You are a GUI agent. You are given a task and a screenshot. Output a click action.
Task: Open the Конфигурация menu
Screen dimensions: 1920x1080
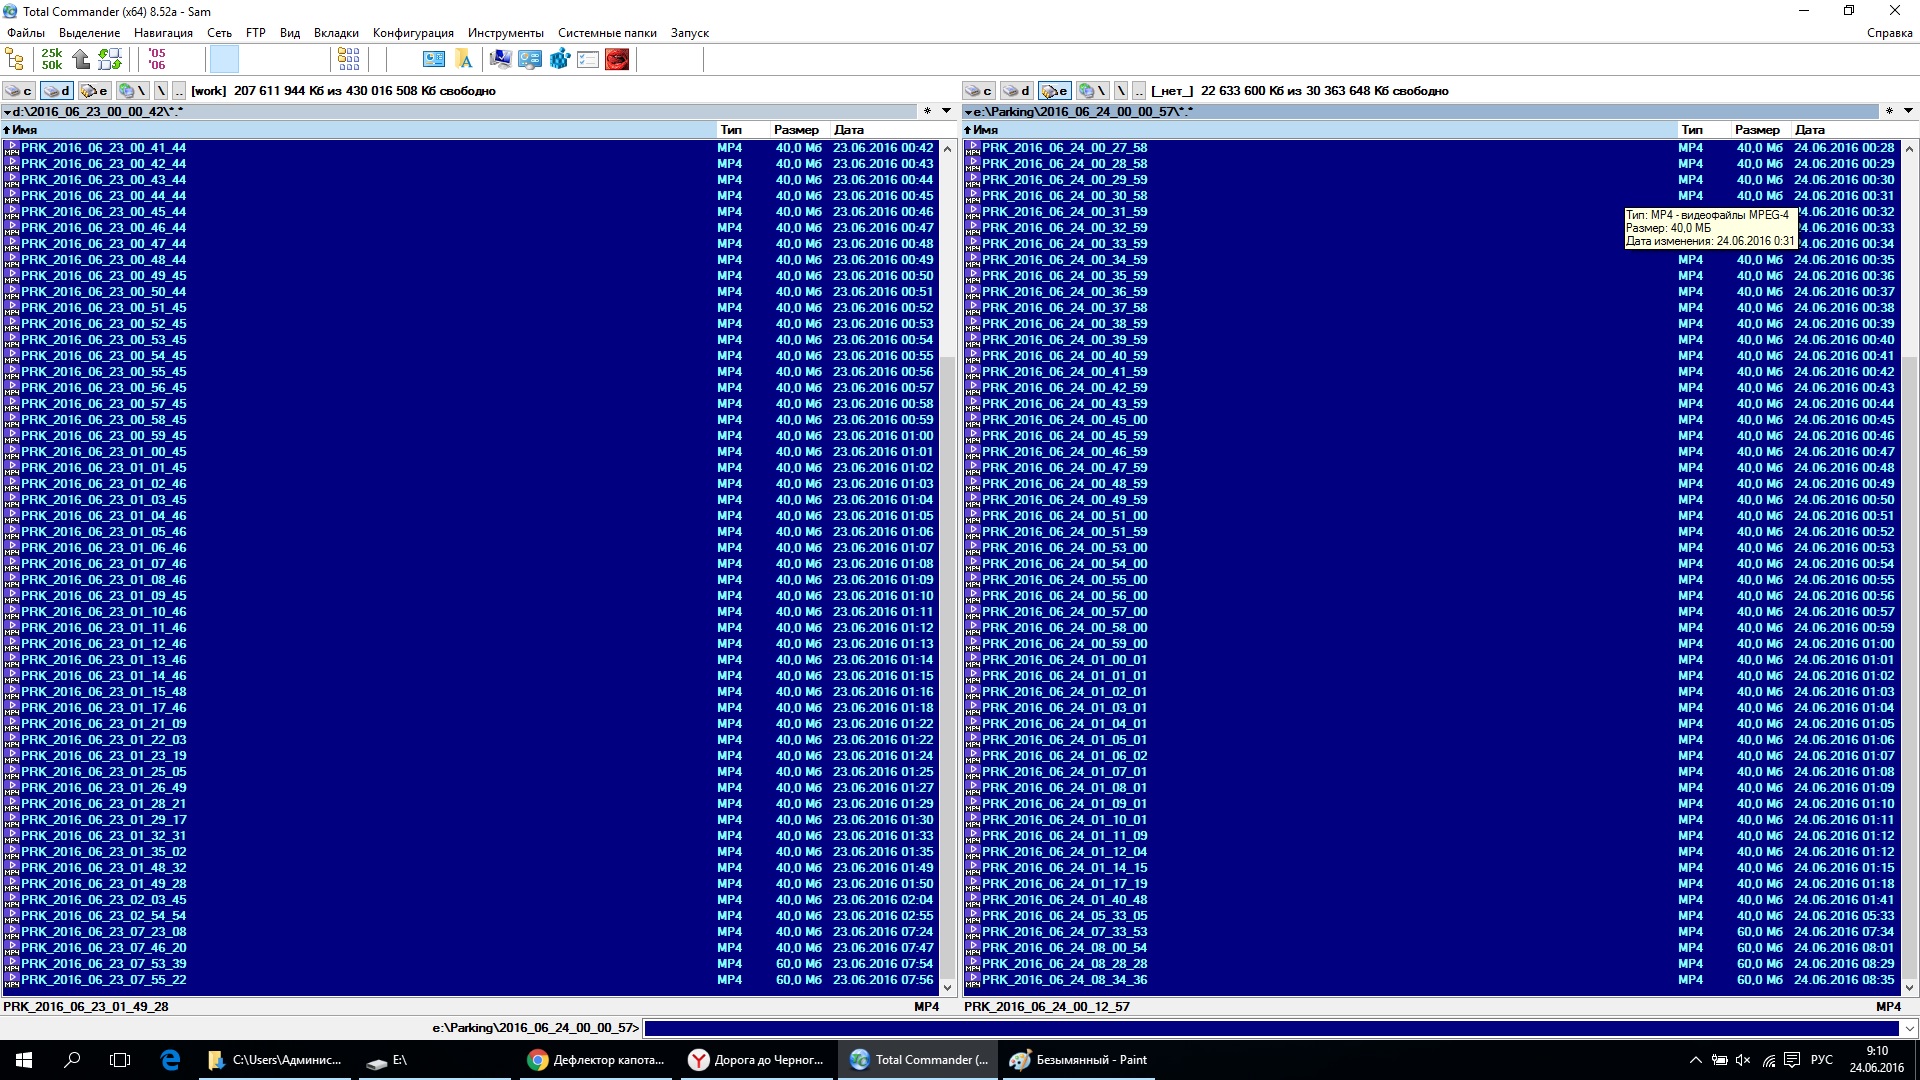[413, 33]
